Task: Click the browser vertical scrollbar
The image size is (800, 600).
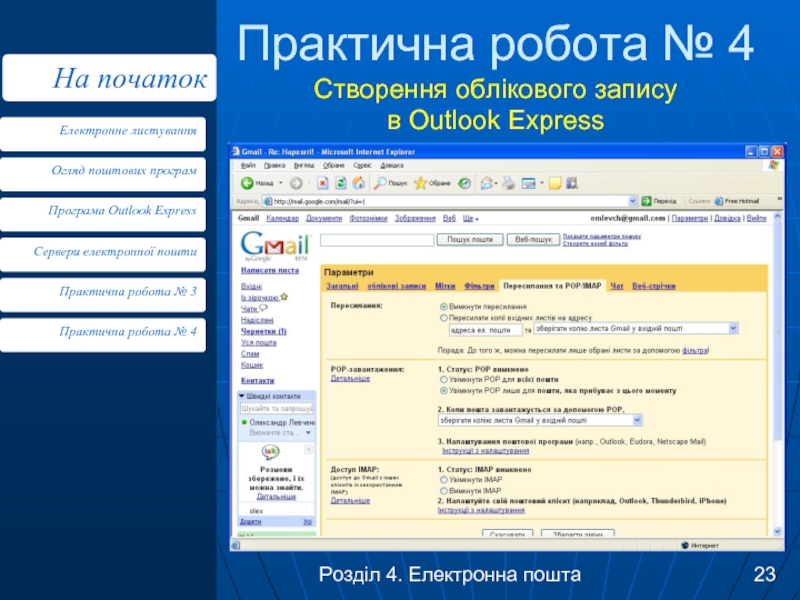Action: click(x=777, y=374)
